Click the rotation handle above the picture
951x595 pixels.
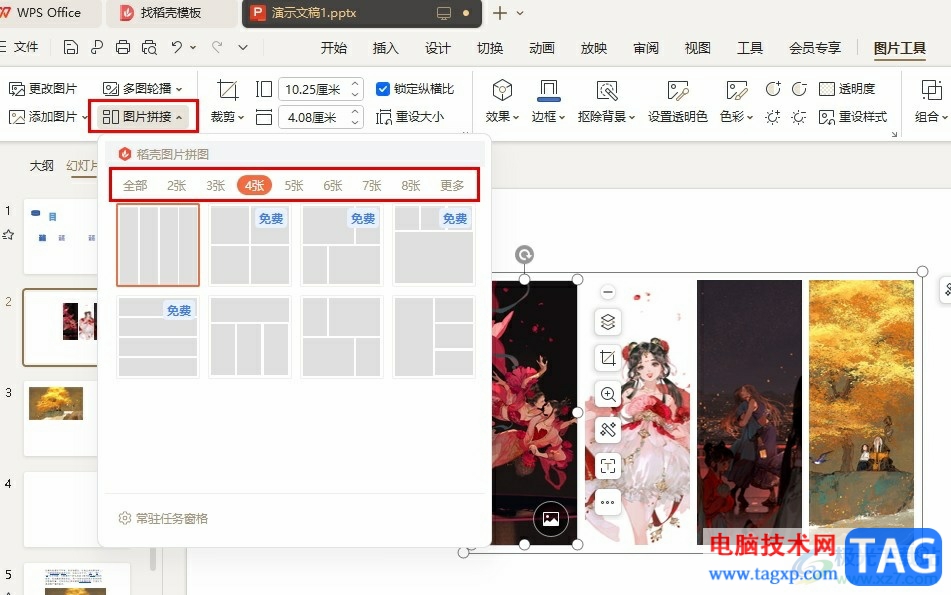tap(525, 254)
